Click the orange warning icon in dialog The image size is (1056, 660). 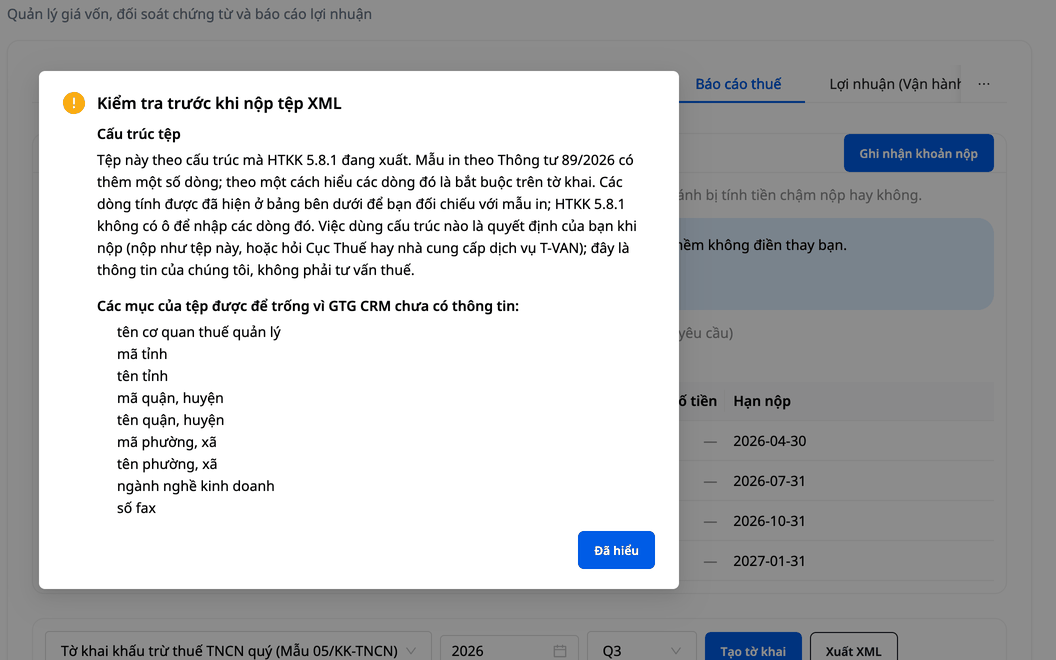[74, 103]
